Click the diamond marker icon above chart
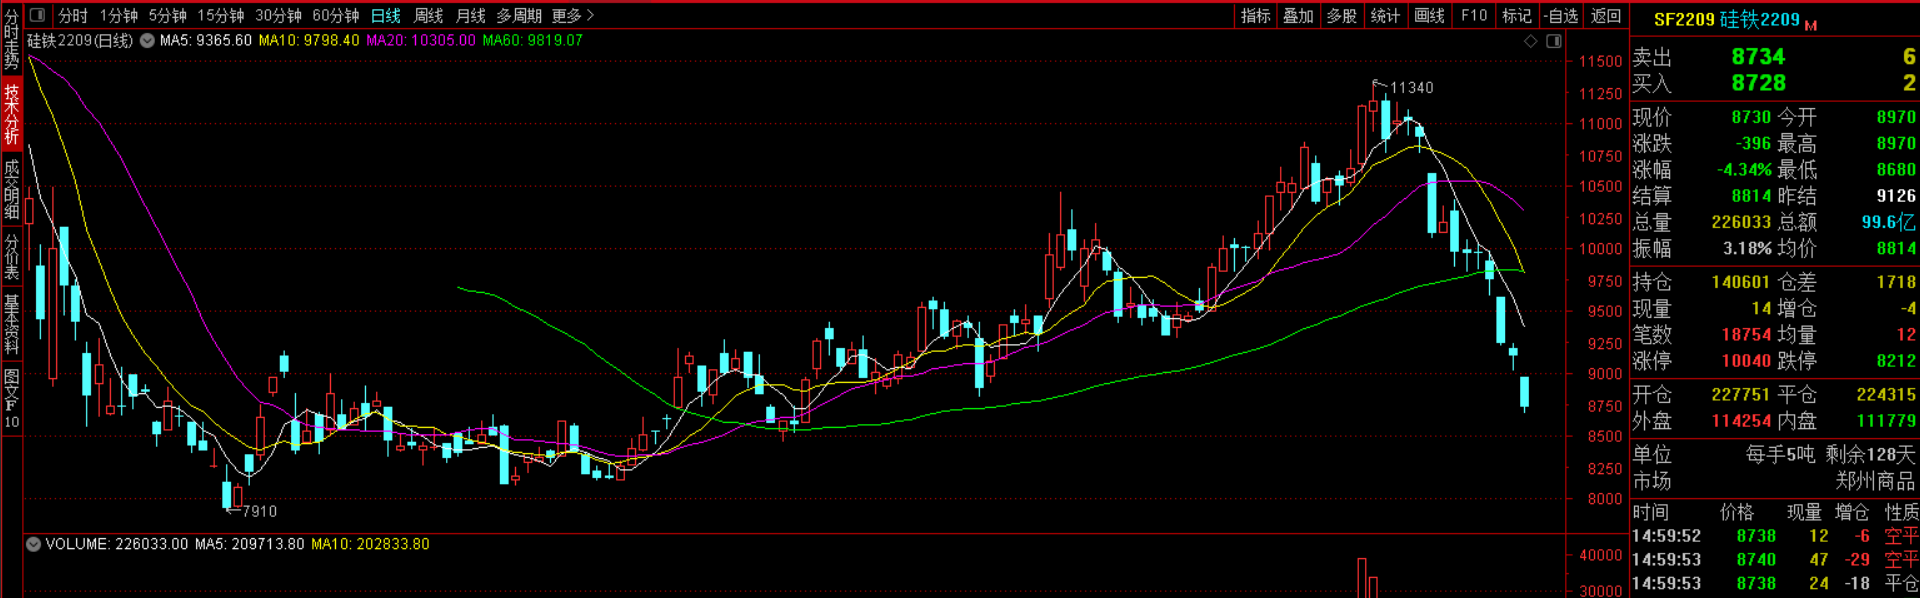Image resolution: width=1920 pixels, height=598 pixels. 1530,41
